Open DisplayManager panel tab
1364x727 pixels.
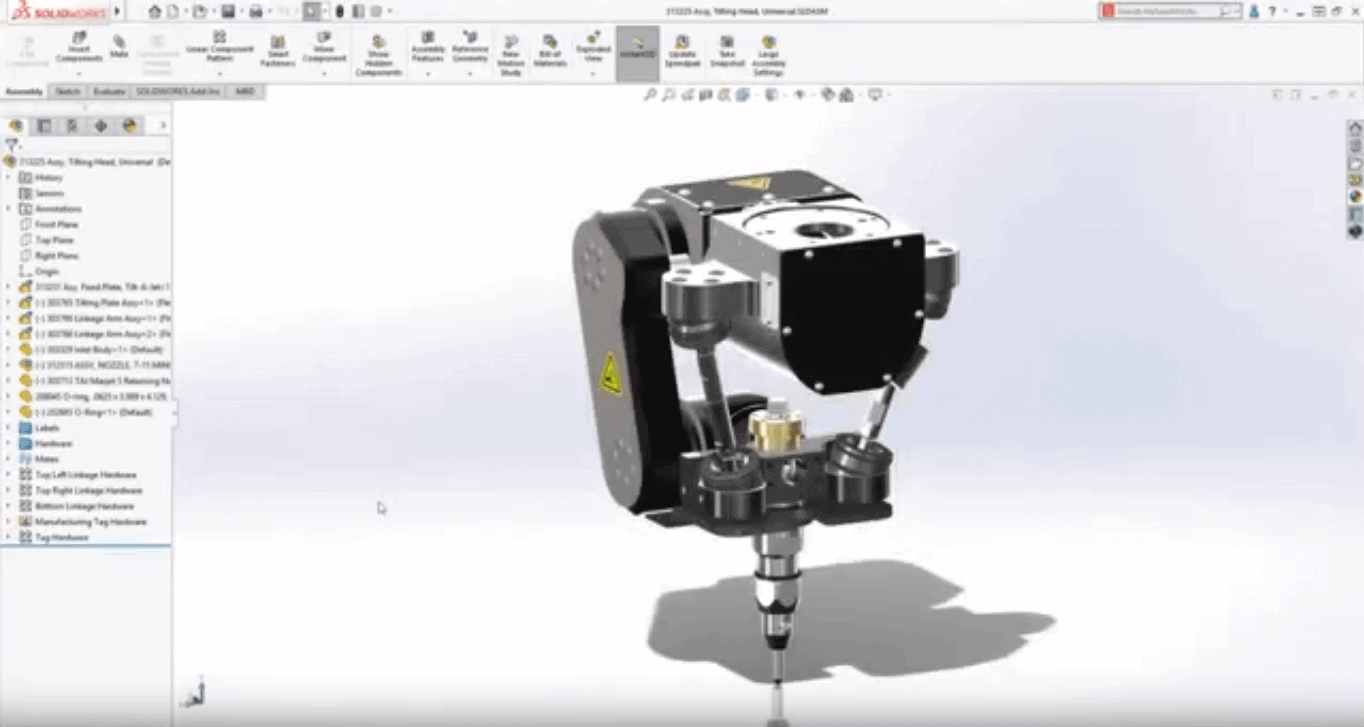point(130,126)
